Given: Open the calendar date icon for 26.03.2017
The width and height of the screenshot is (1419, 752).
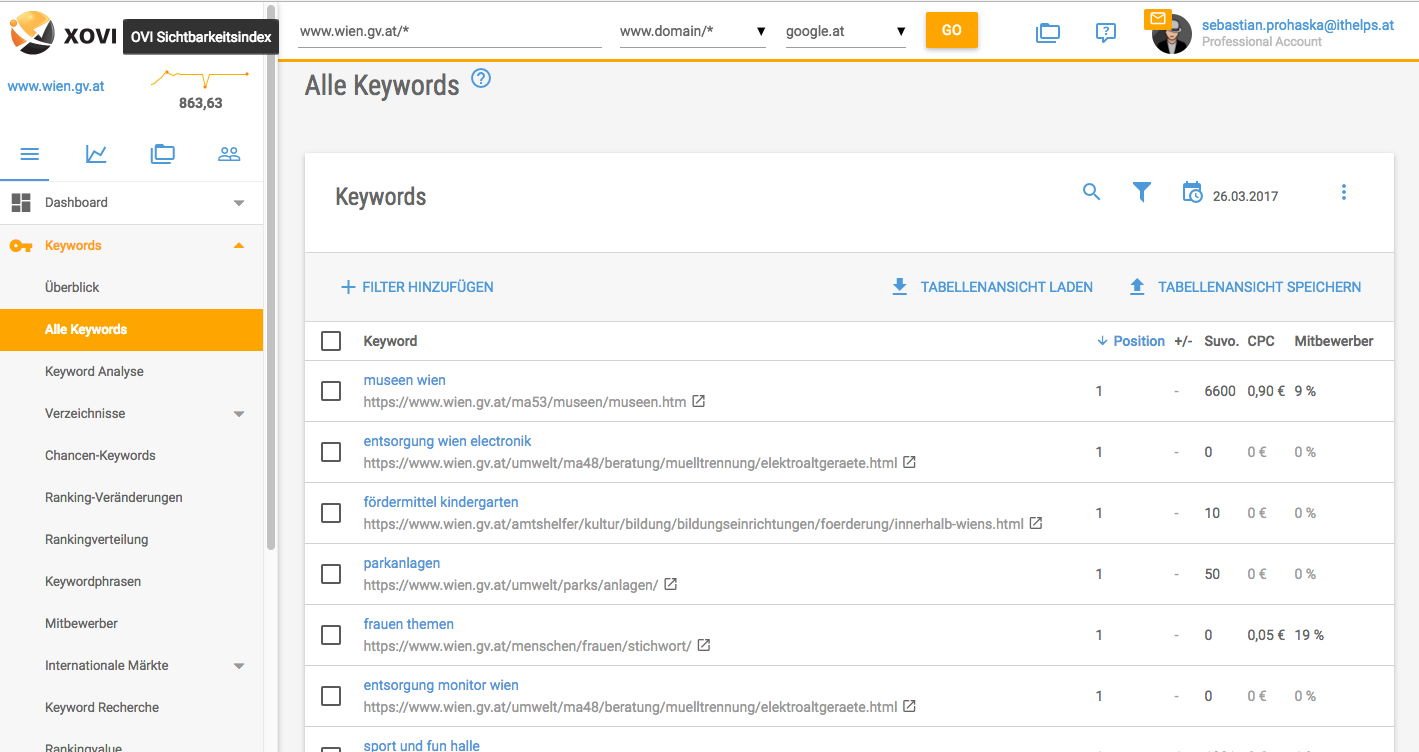Looking at the screenshot, I should click(x=1192, y=192).
